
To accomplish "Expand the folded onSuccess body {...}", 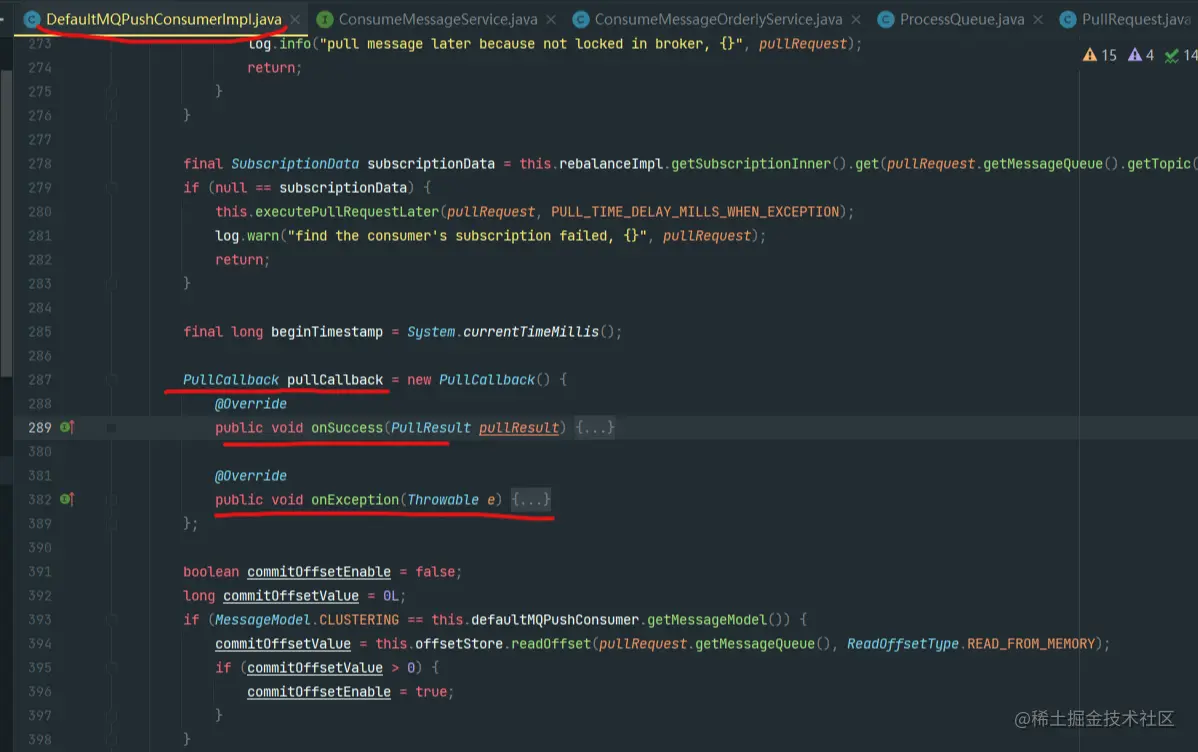I will 594,427.
